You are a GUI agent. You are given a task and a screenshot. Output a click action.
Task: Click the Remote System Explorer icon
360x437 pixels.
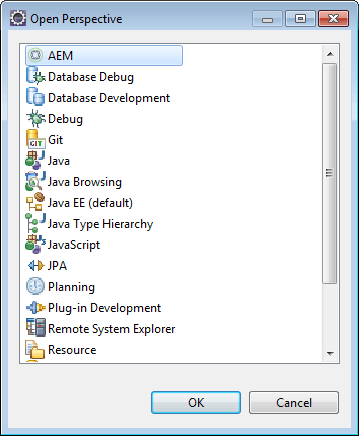pyautogui.click(x=36, y=328)
